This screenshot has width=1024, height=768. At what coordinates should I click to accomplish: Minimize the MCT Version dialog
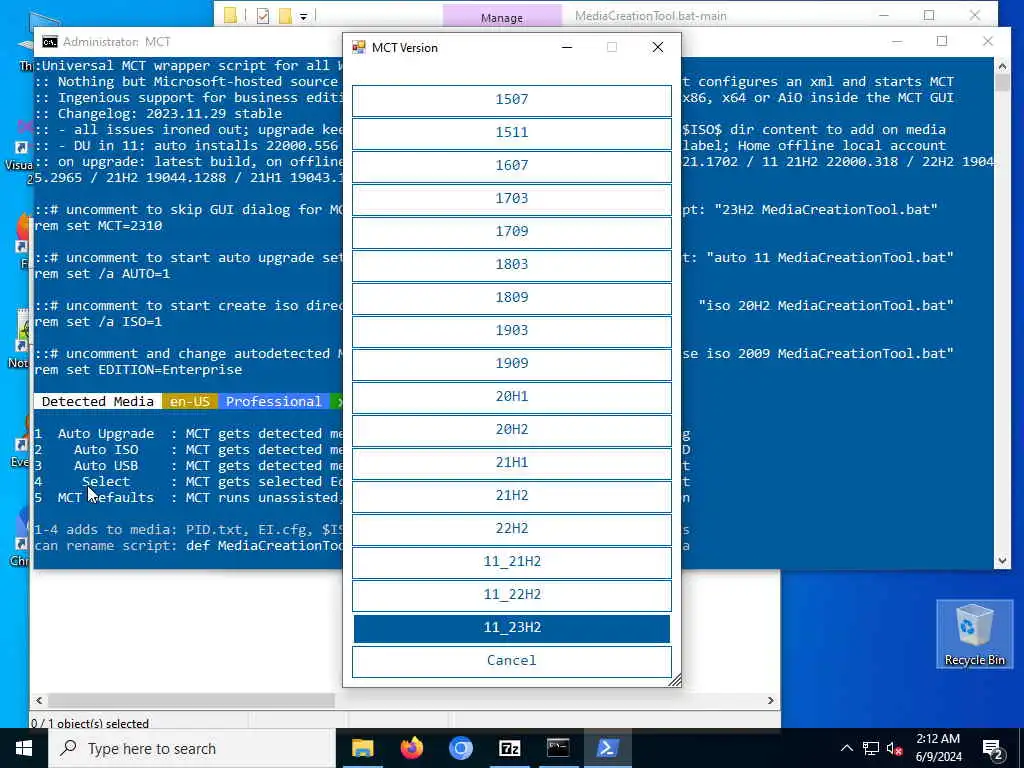click(567, 47)
